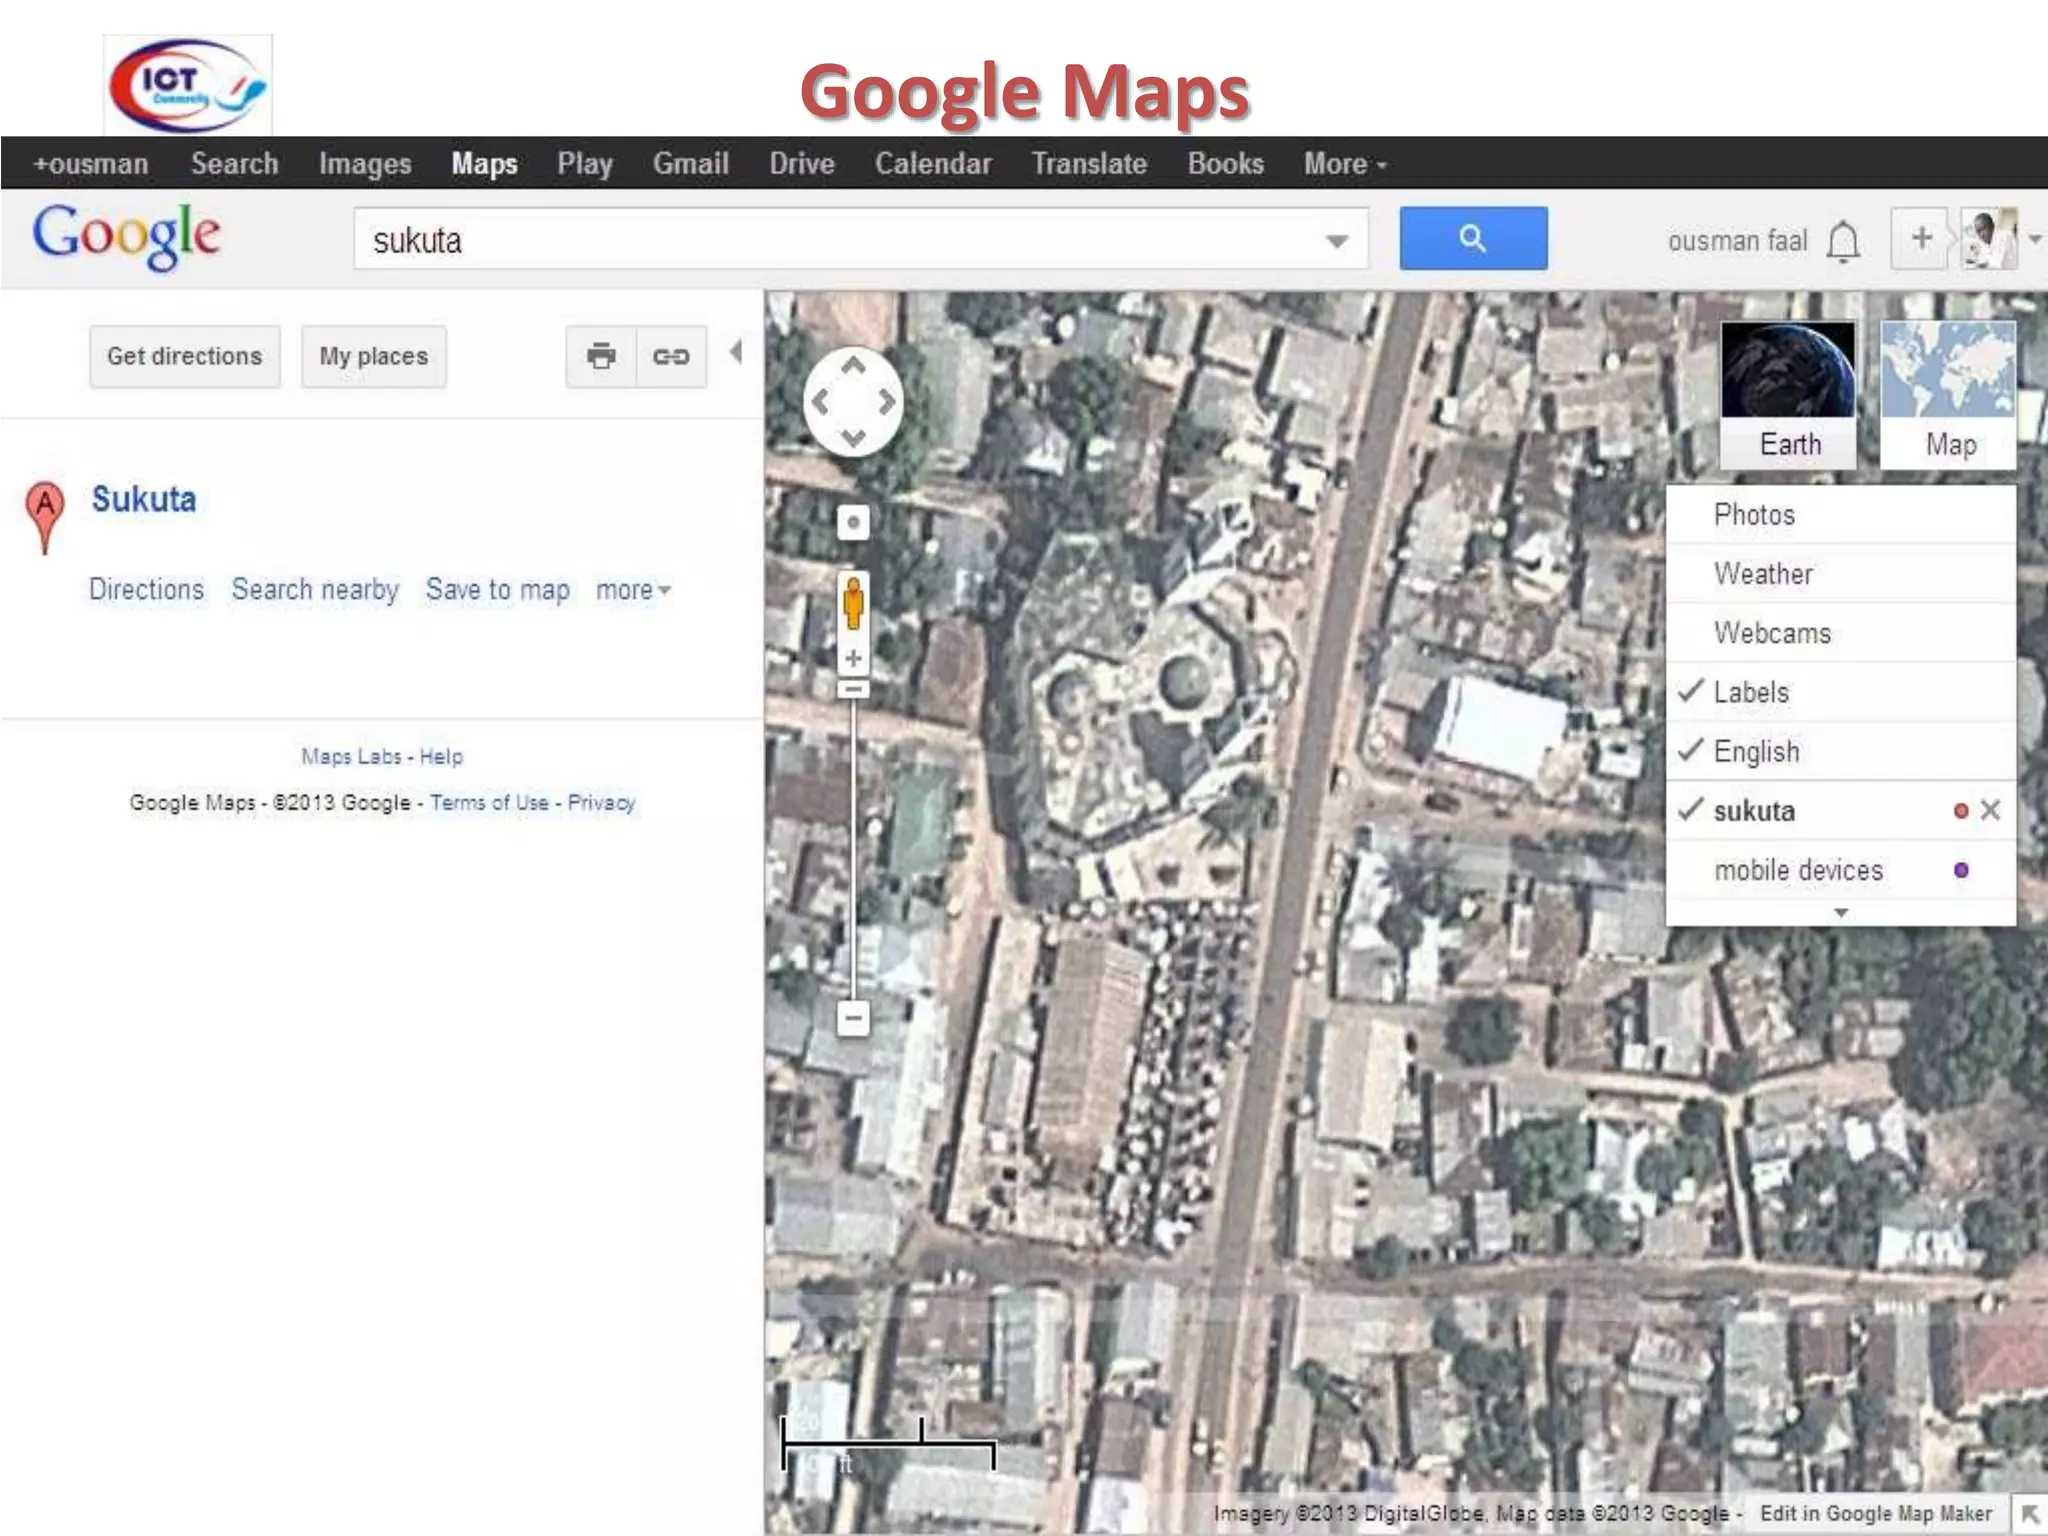Click the print icon
Screen dimensions: 2048x1536
(x=601, y=356)
